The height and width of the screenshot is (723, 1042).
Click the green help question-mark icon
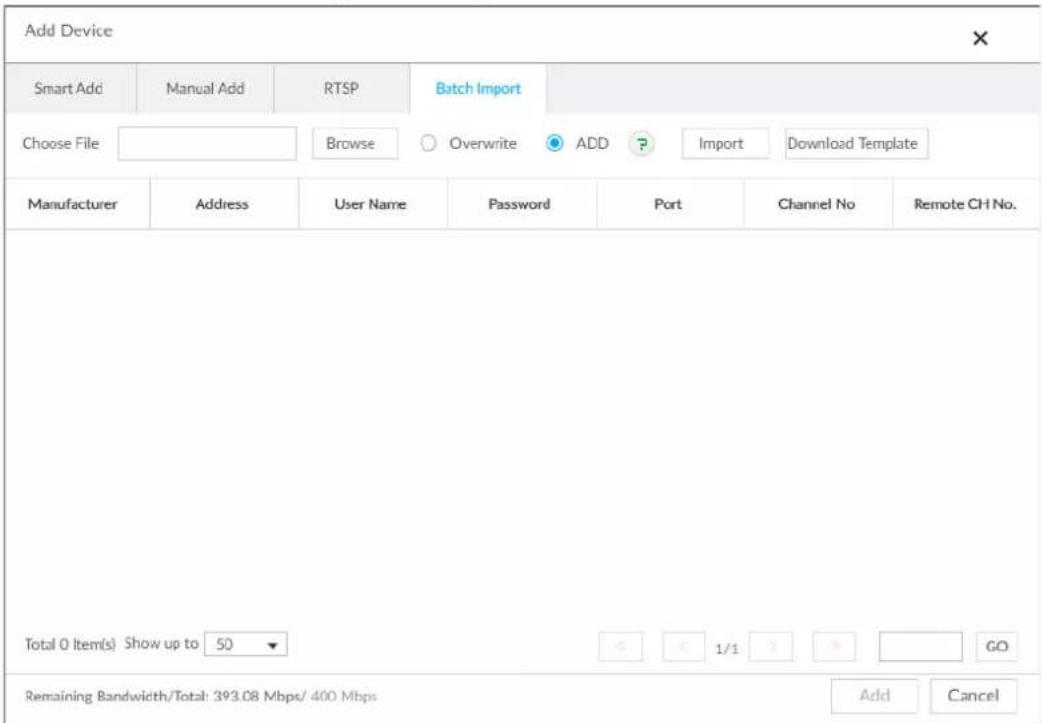click(641, 144)
